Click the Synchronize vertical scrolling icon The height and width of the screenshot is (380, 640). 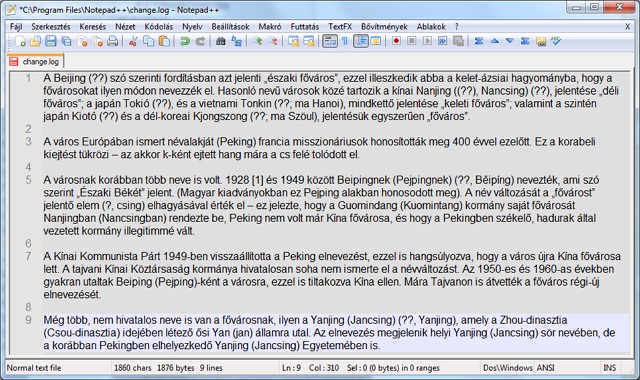(x=293, y=41)
